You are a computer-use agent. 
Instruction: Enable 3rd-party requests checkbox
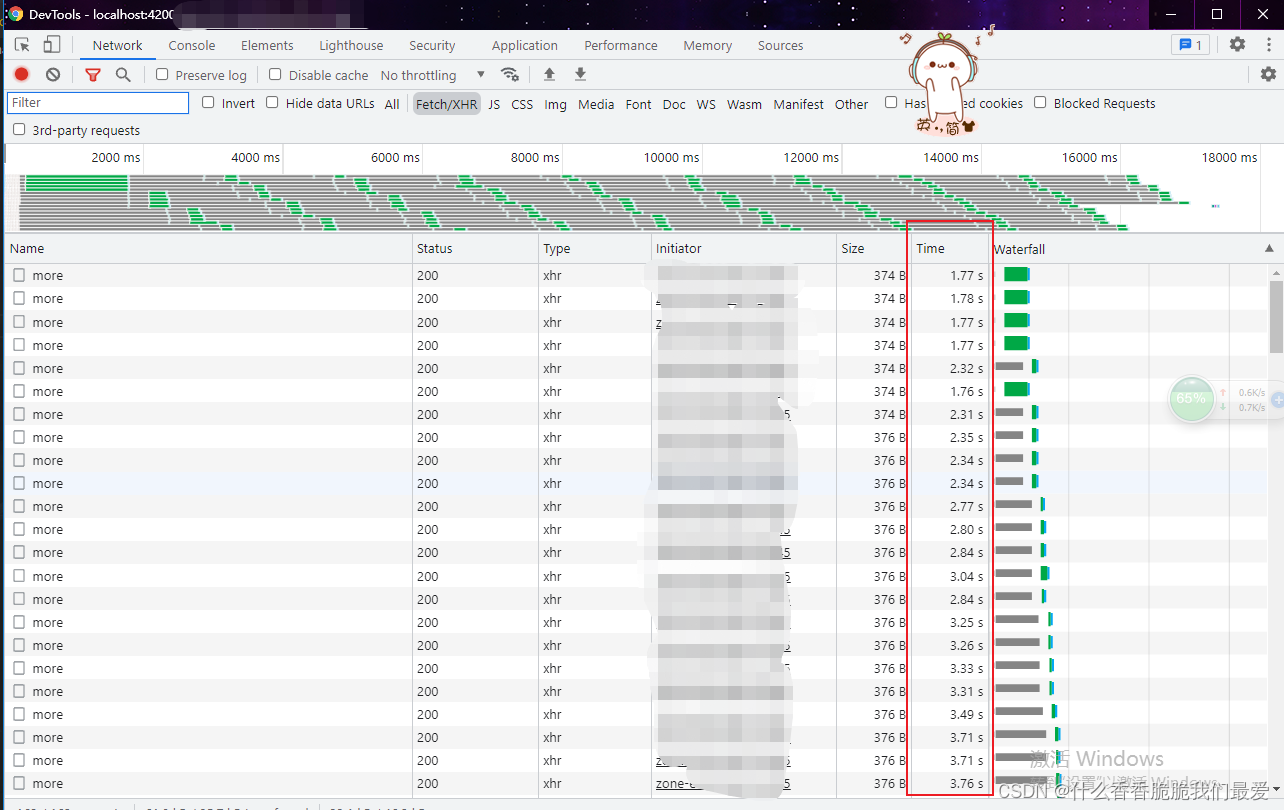click(19, 130)
